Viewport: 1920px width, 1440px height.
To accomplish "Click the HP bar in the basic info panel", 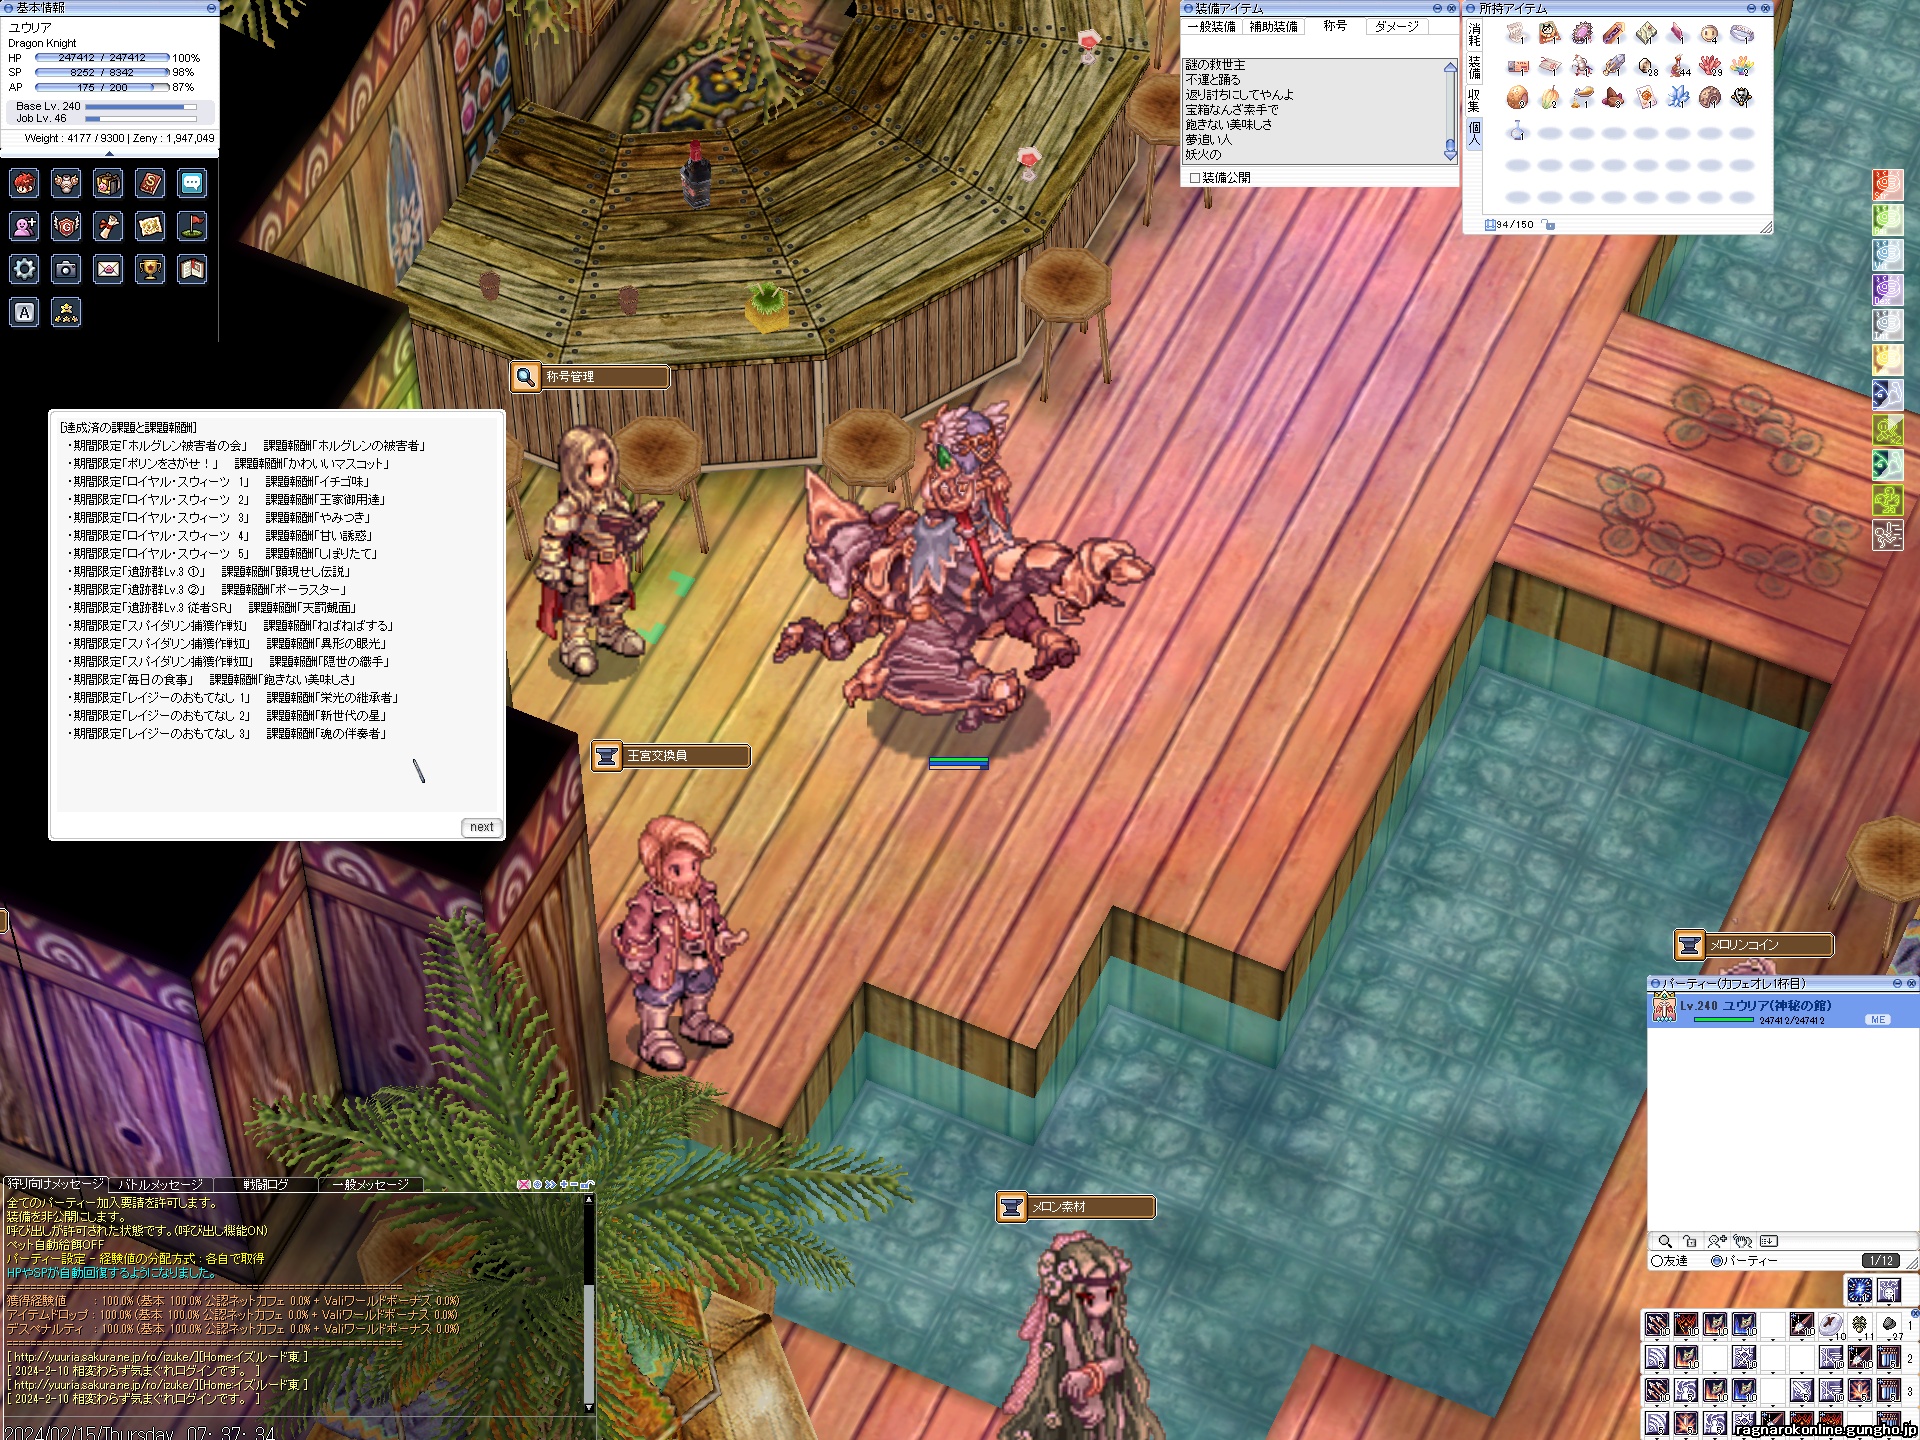I will click(102, 58).
